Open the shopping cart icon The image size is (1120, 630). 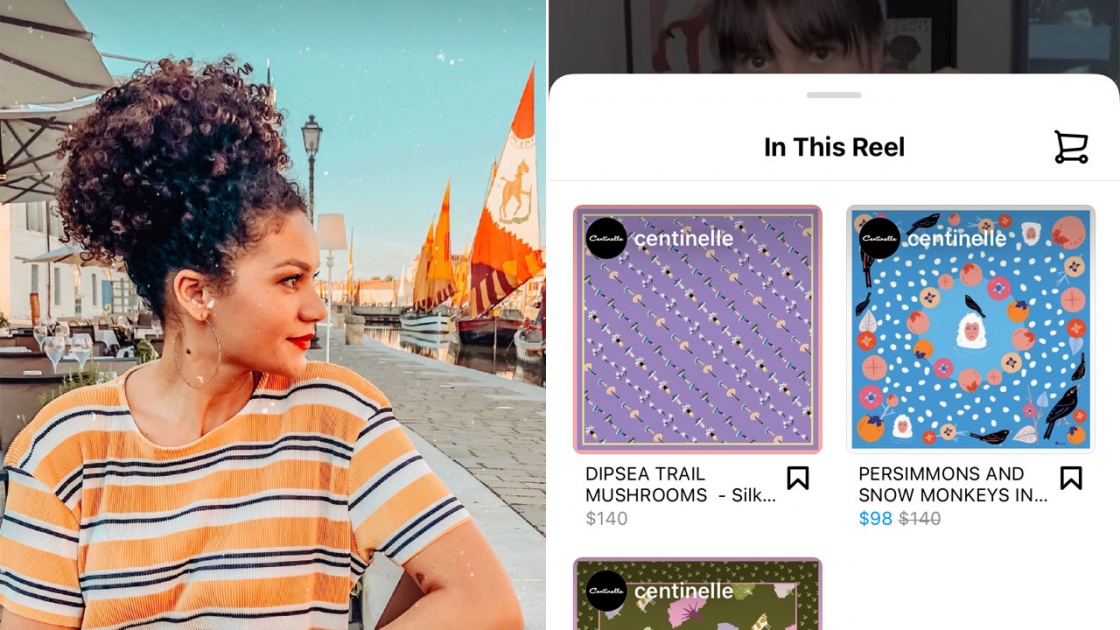tap(1071, 147)
